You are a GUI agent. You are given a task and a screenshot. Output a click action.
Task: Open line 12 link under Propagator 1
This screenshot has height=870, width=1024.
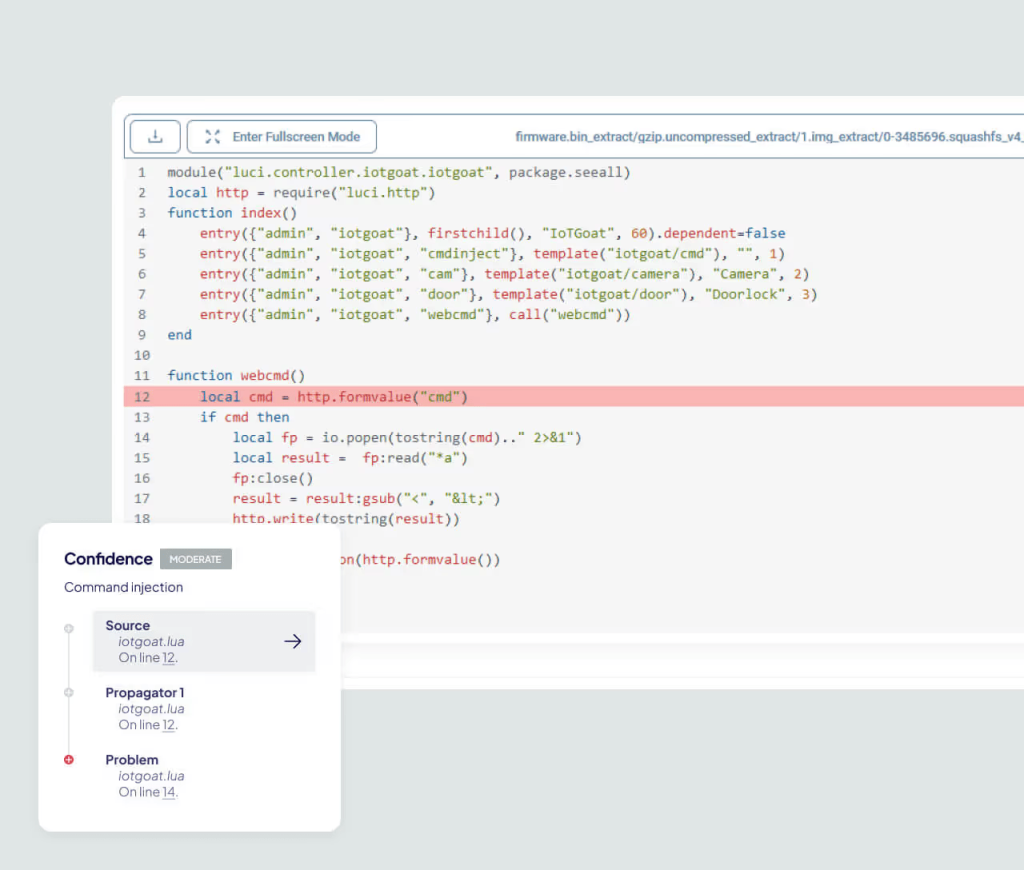pos(169,725)
